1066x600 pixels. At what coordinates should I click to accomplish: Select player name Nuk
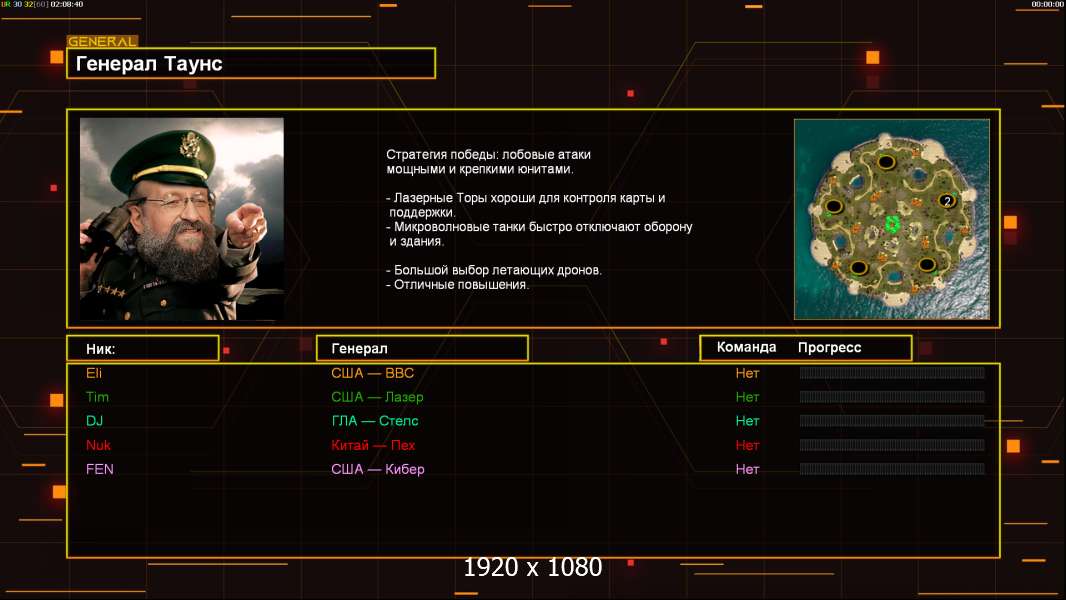(99, 445)
